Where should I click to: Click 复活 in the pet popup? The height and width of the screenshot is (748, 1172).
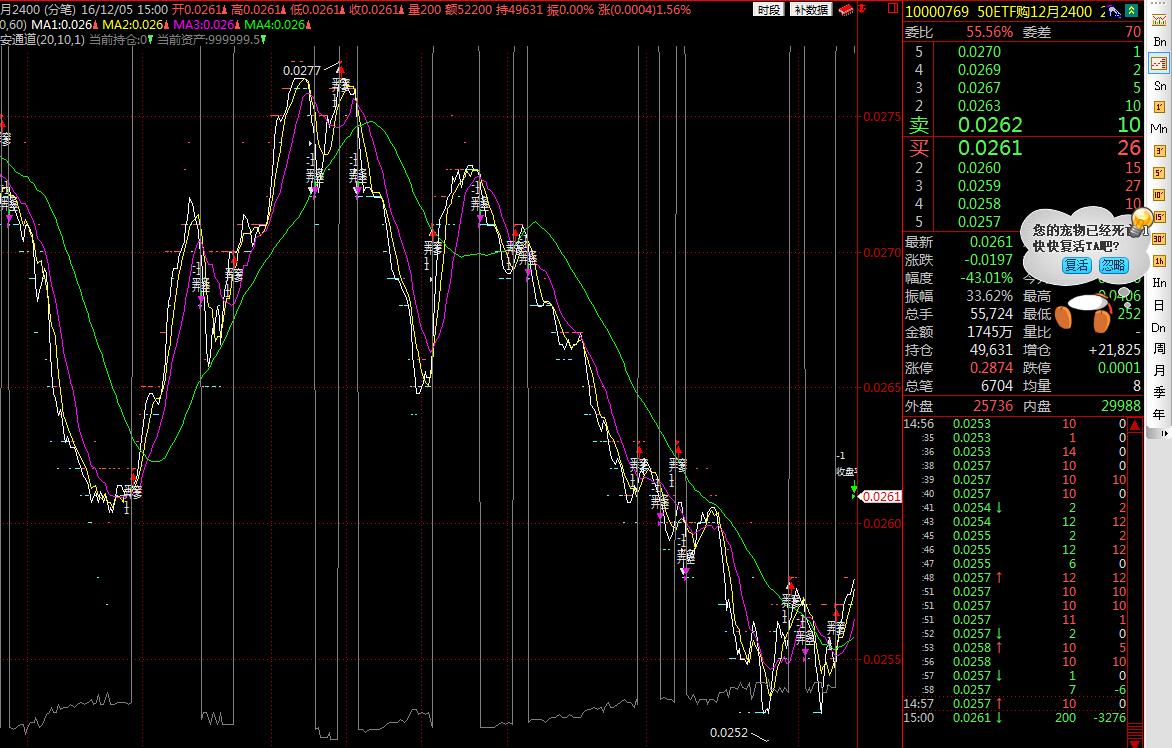click(x=1077, y=265)
